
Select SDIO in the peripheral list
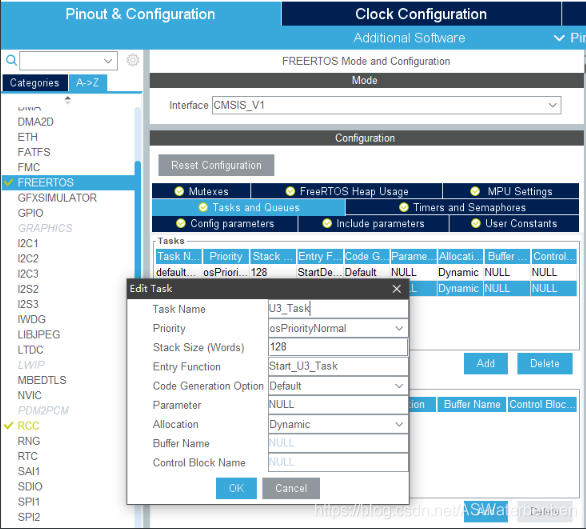click(30, 486)
